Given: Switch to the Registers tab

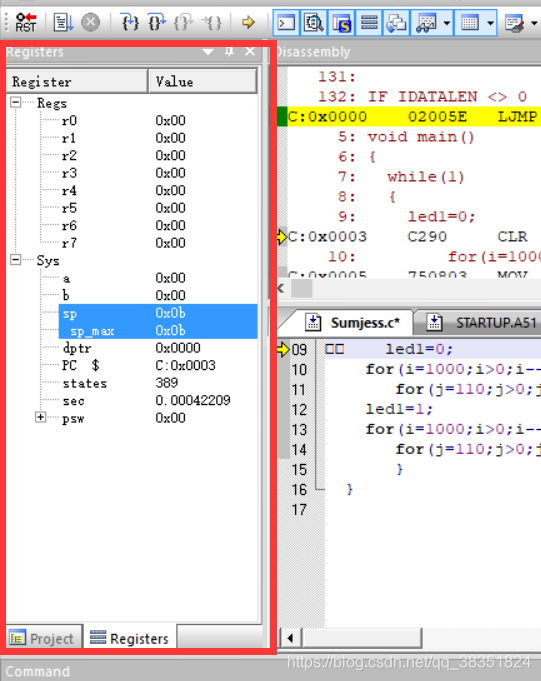Looking at the screenshot, I should tap(129, 638).
